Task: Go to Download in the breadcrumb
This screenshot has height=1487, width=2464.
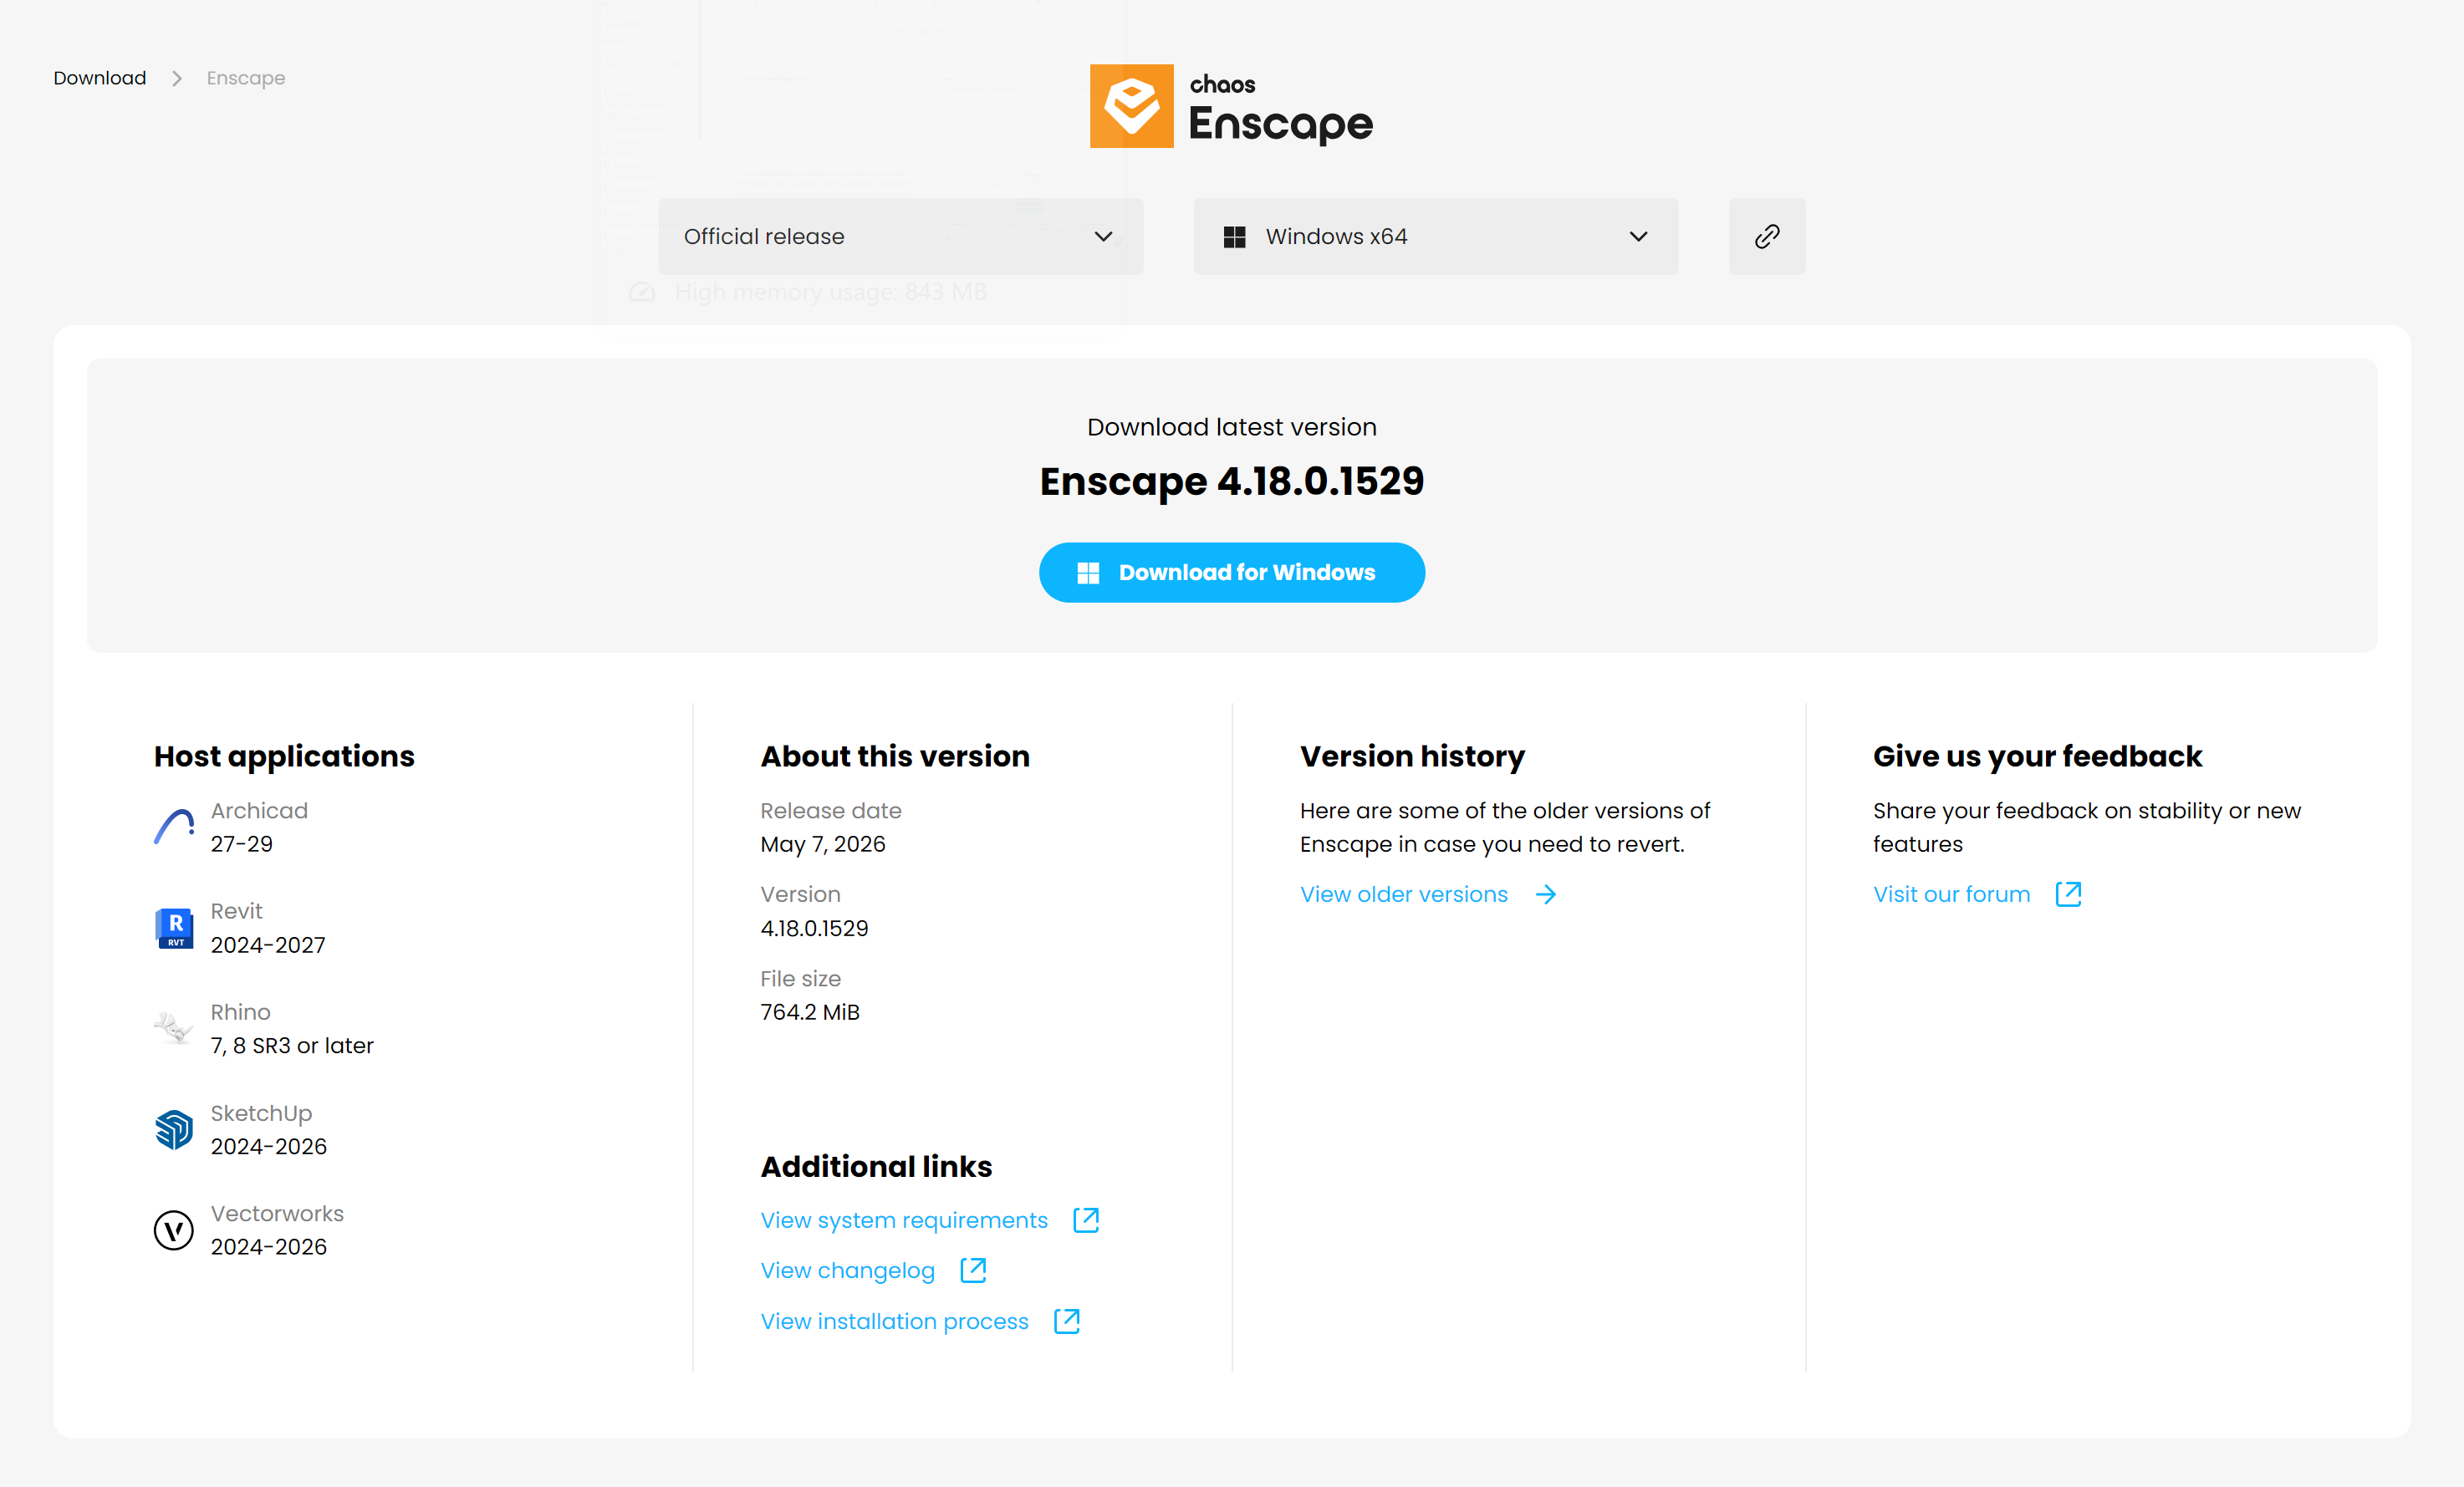Action: pyautogui.click(x=100, y=78)
